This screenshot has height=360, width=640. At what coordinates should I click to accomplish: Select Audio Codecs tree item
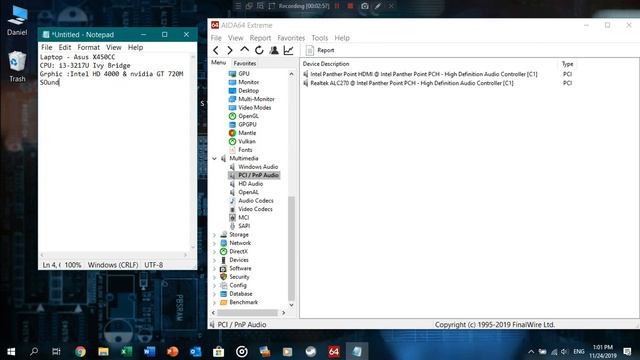pos(256,201)
